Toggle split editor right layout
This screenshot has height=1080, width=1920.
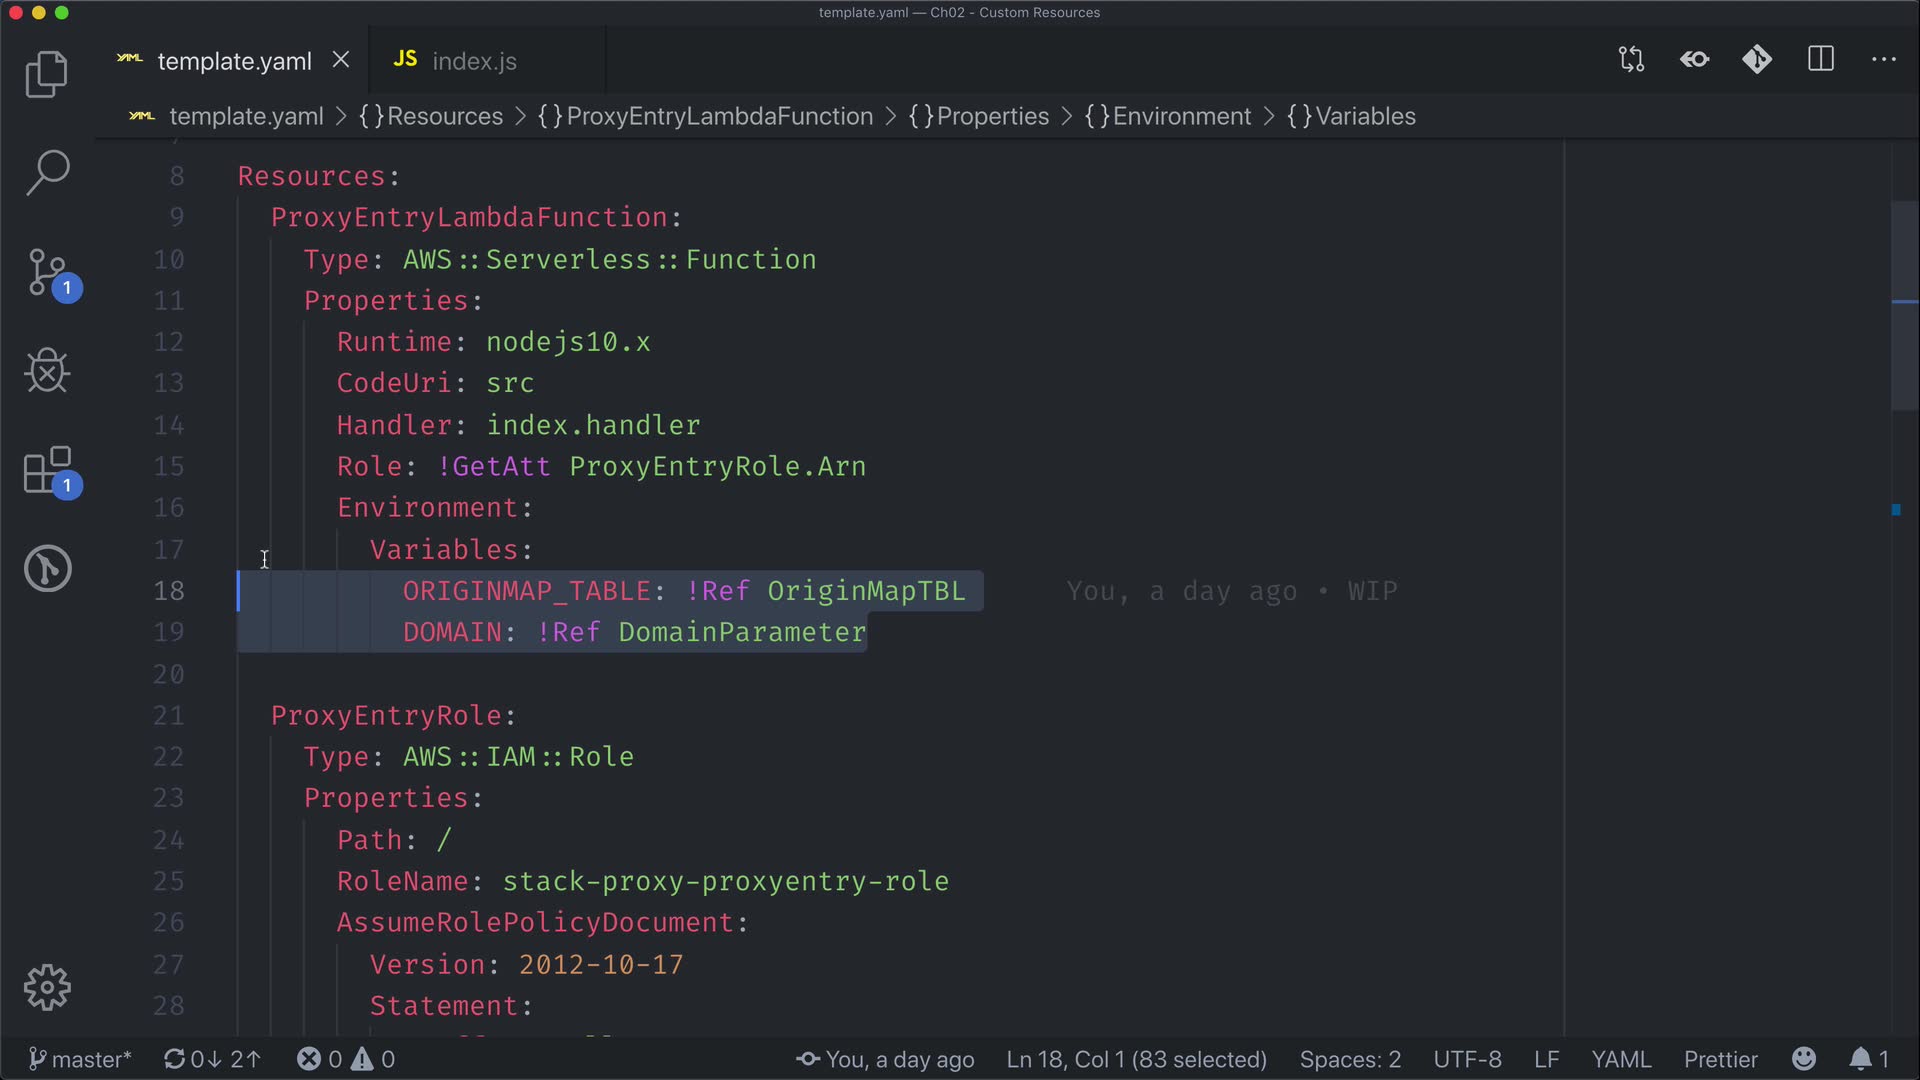1821,60
